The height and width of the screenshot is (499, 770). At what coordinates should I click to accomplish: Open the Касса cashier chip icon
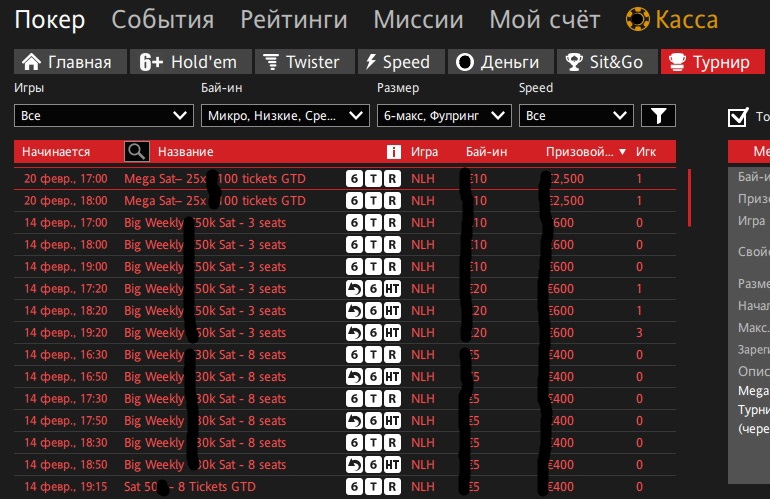click(637, 20)
